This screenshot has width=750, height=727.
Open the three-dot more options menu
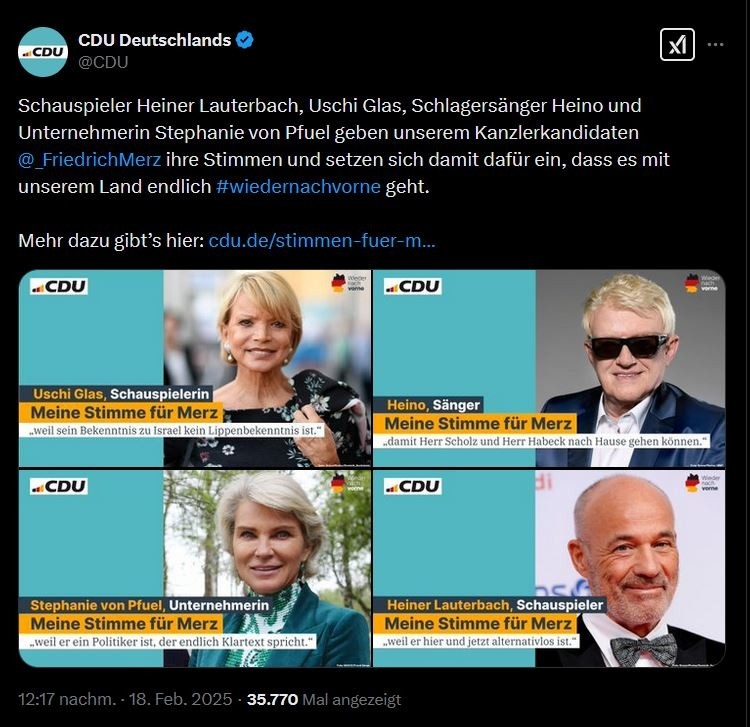(x=716, y=44)
